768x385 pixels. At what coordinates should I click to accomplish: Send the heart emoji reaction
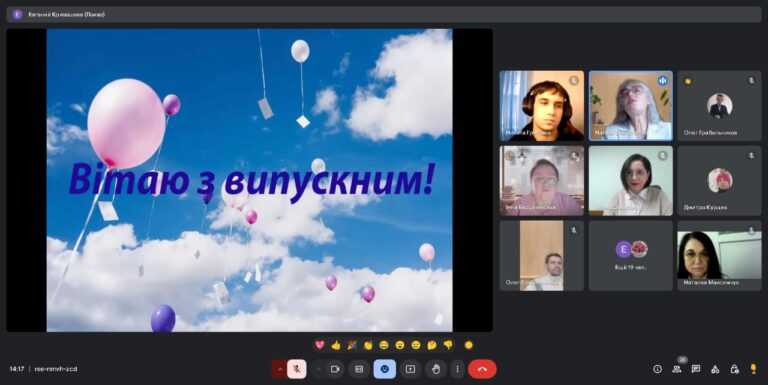[320, 345]
